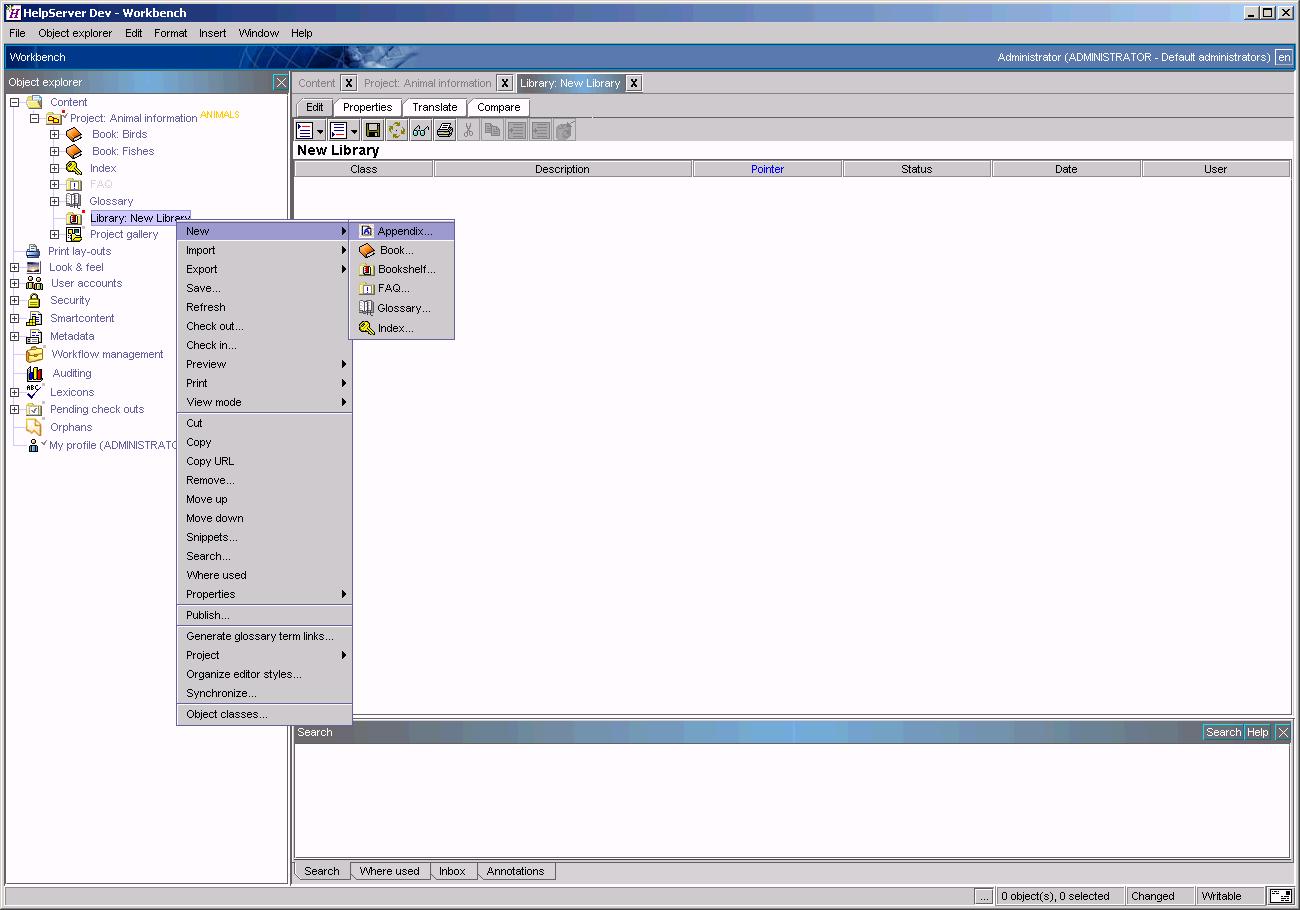The height and width of the screenshot is (910, 1300).
Task: Click the Print toolbar icon
Action: [445, 130]
